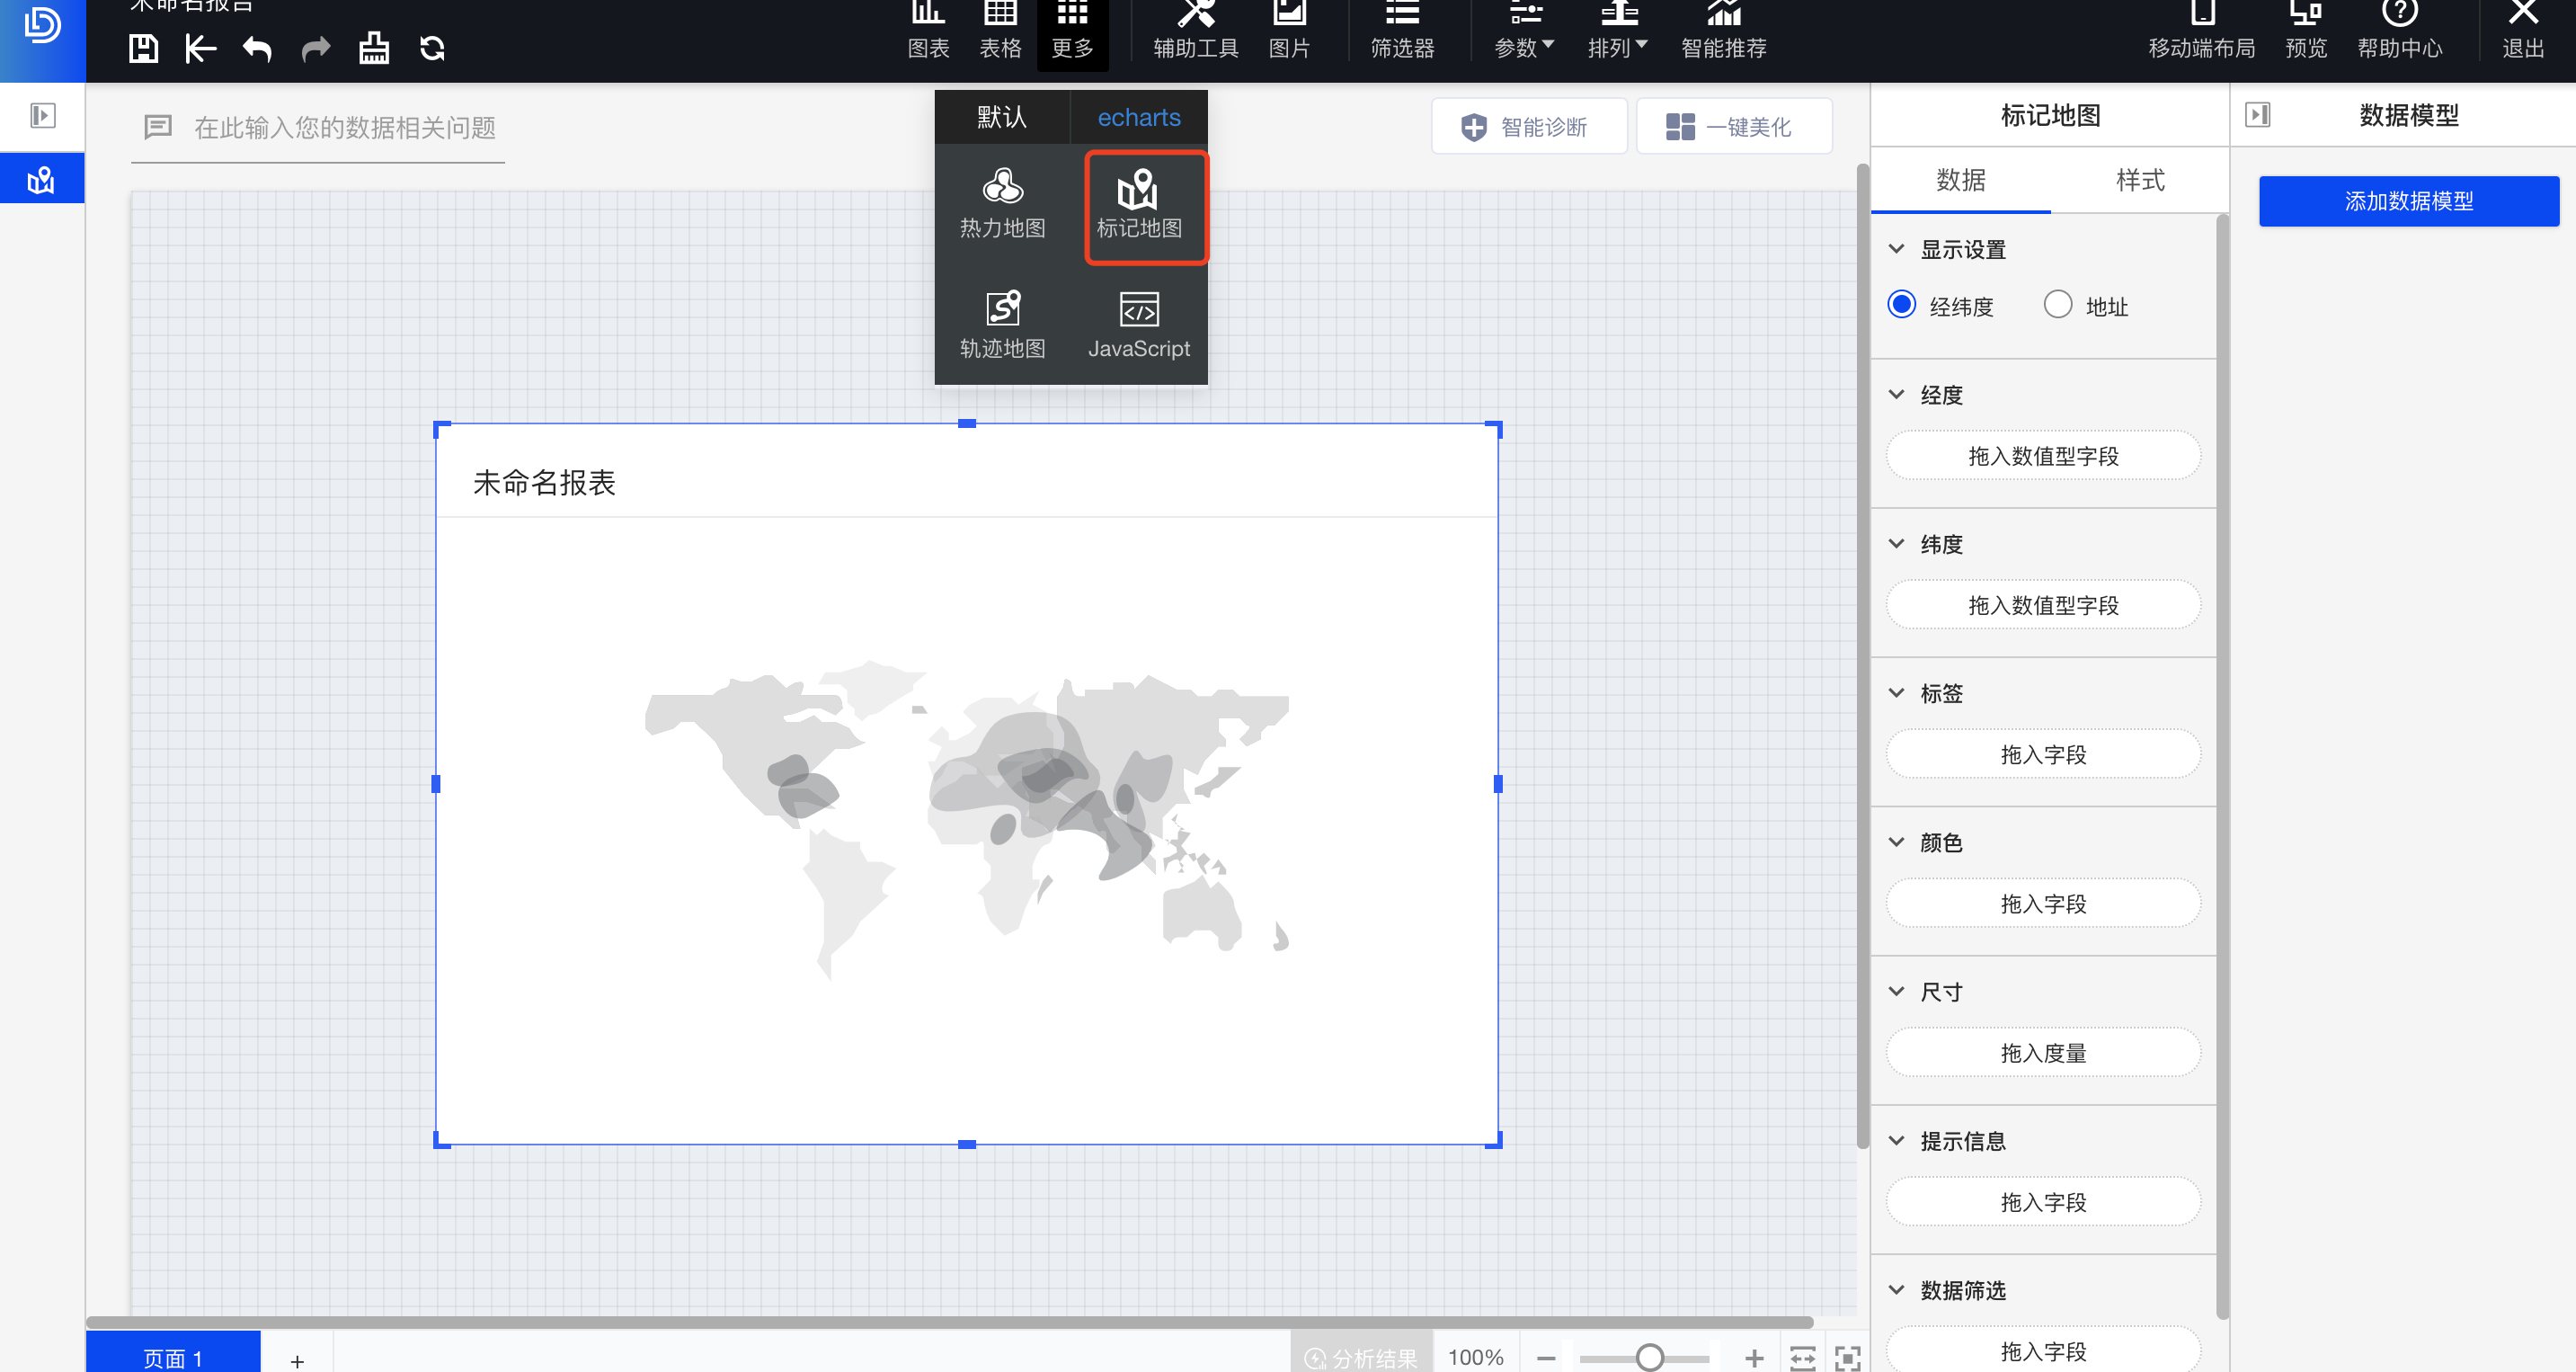Open the 帮助中心 help center

[x=2400, y=34]
